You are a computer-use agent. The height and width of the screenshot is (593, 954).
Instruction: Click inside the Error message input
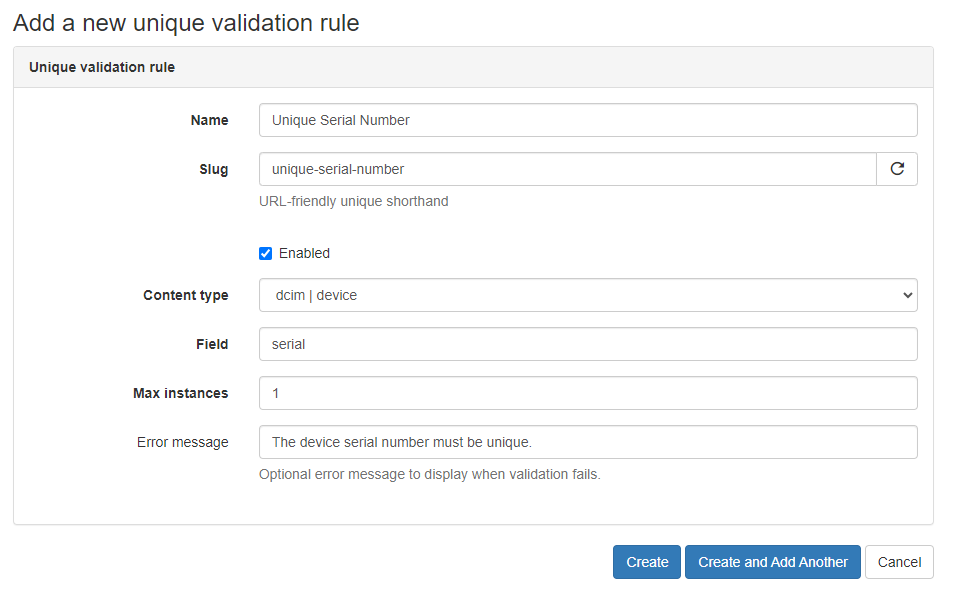coord(587,442)
